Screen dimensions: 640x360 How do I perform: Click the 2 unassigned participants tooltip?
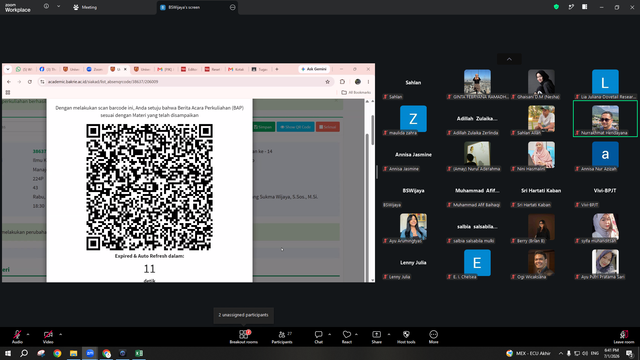tap(243, 315)
